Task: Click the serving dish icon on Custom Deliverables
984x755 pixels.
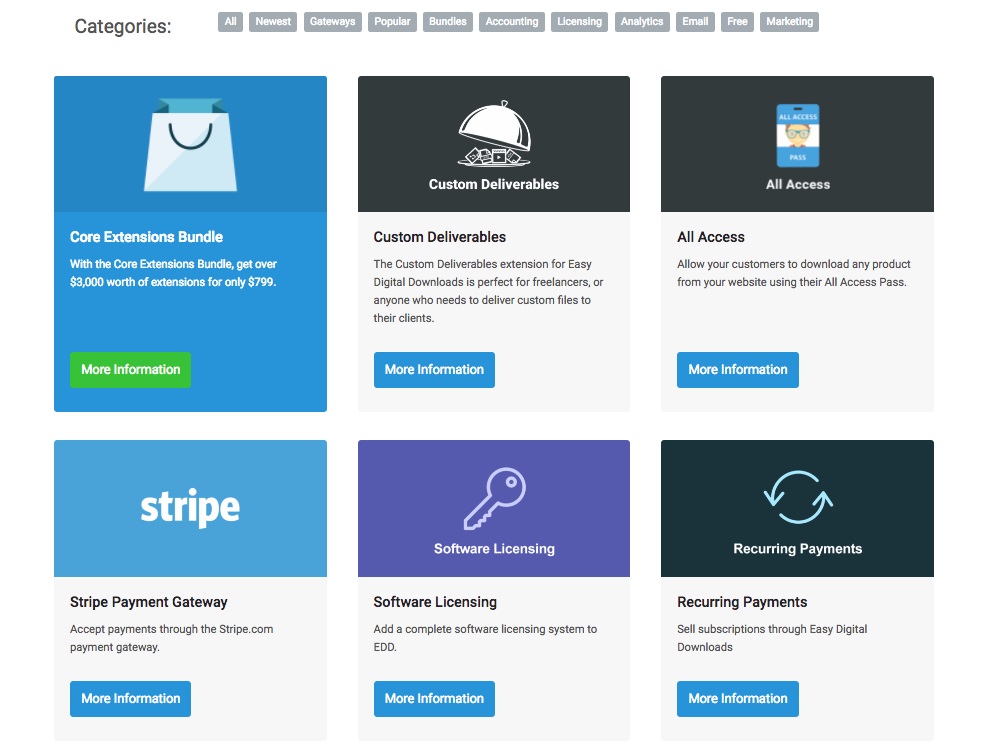Action: tap(495, 134)
